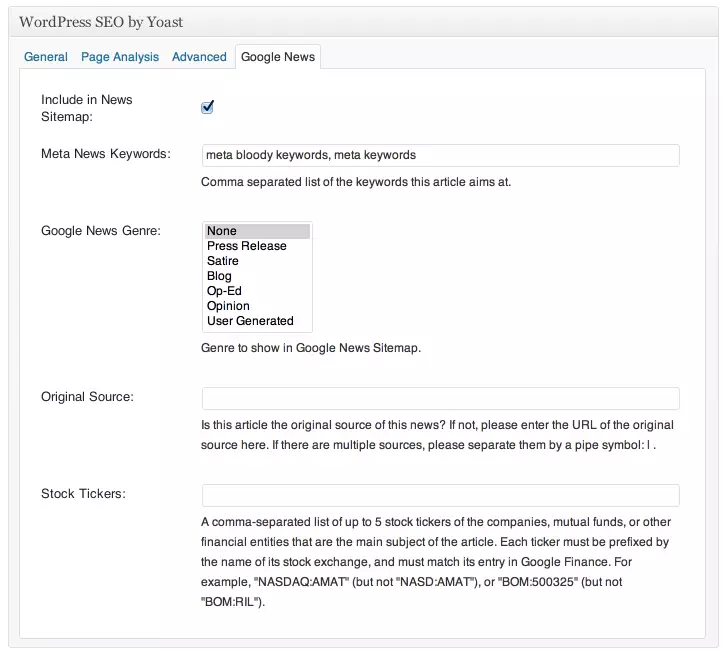Click the Original Source label text
The width and height of the screenshot is (723, 650).
pos(87,397)
